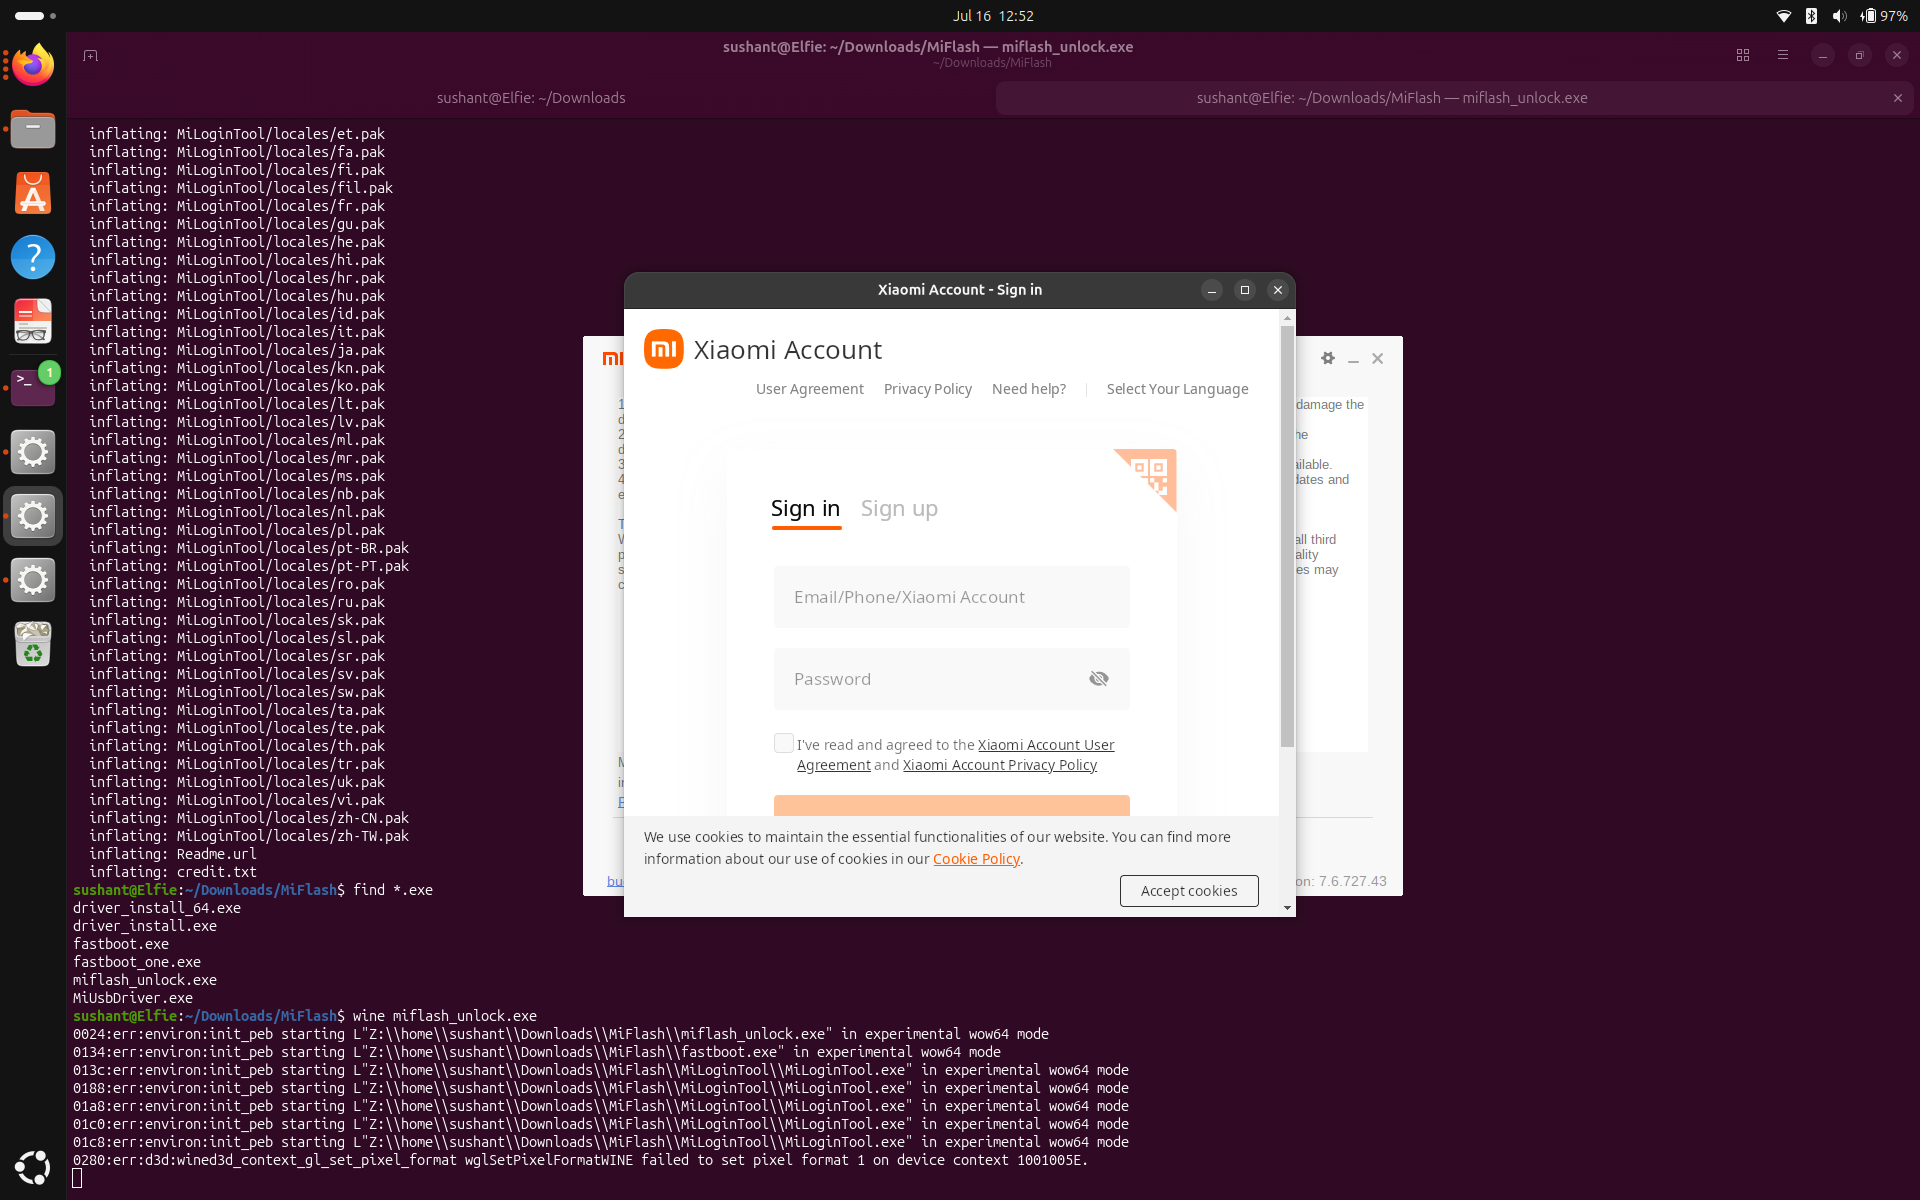Select the MiFlash miflash_unlock.exe terminal tab
The image size is (1920, 1200).
click(x=1392, y=98)
